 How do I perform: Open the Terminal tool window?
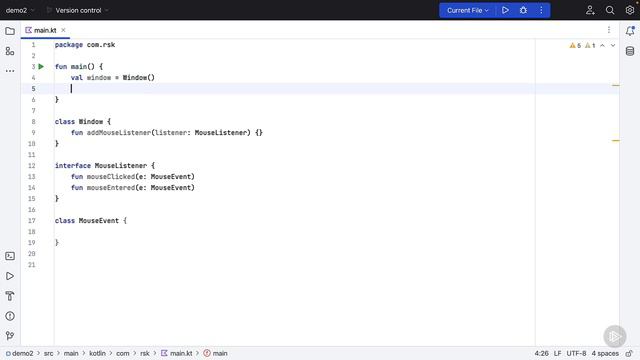(x=10, y=256)
